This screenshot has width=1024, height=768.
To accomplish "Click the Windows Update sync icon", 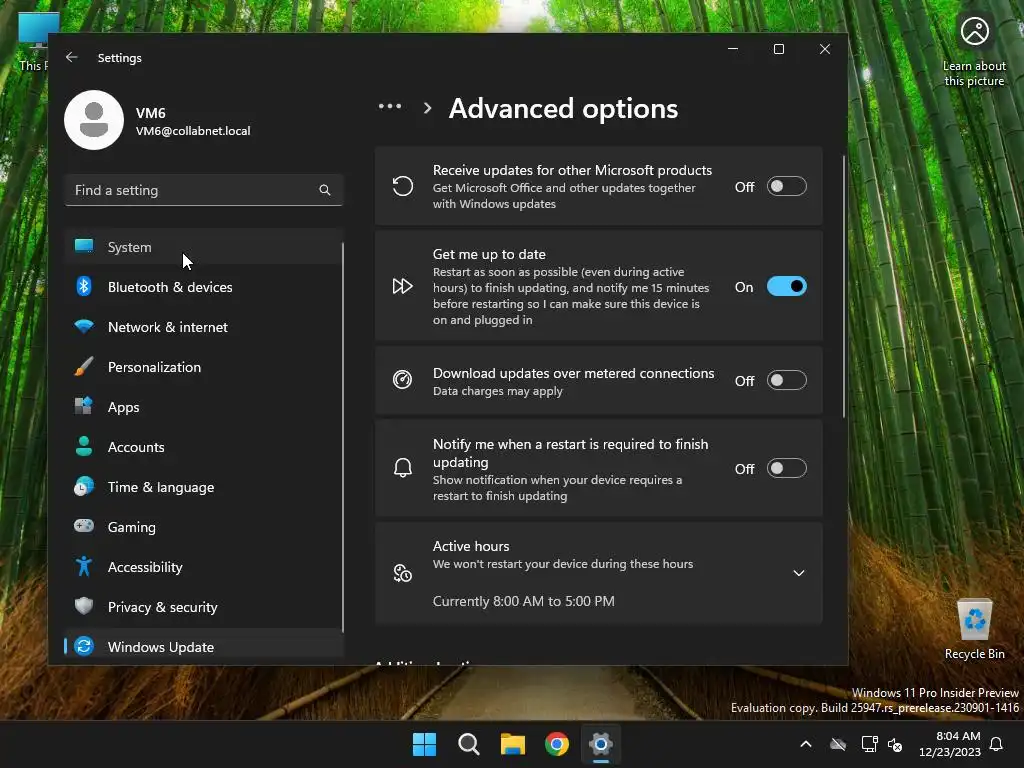I will [84, 646].
